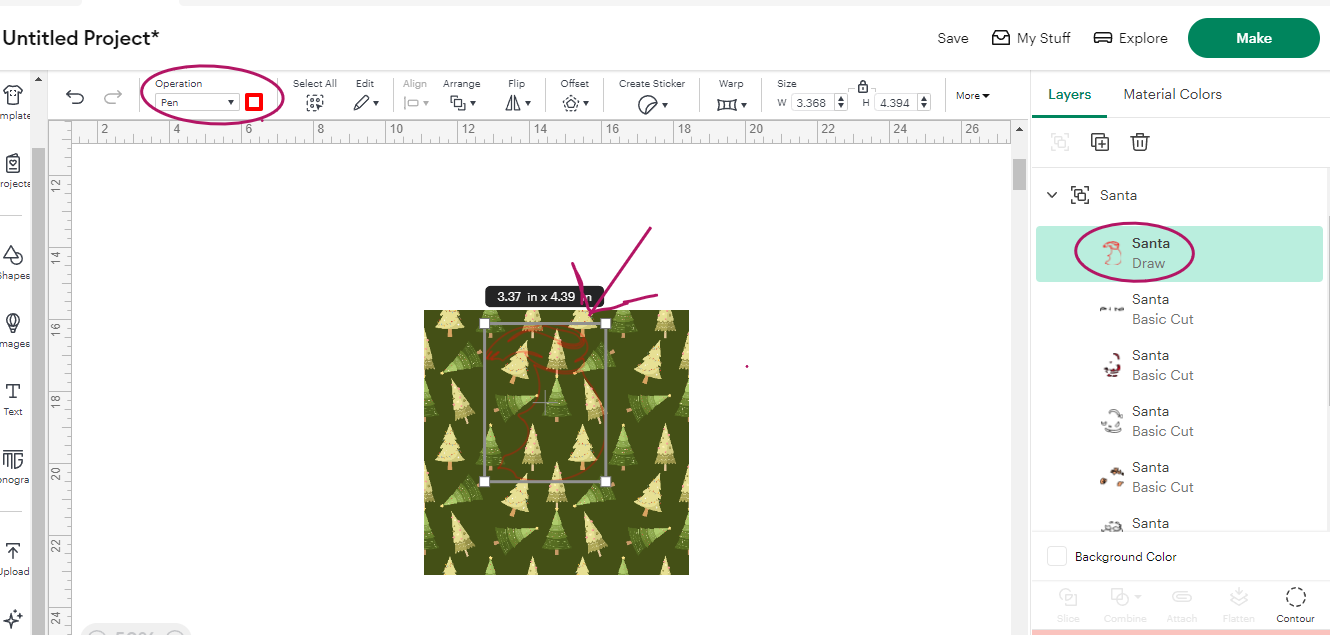The height and width of the screenshot is (635, 1330).
Task: Enable the Background Color checkbox
Action: click(1057, 557)
